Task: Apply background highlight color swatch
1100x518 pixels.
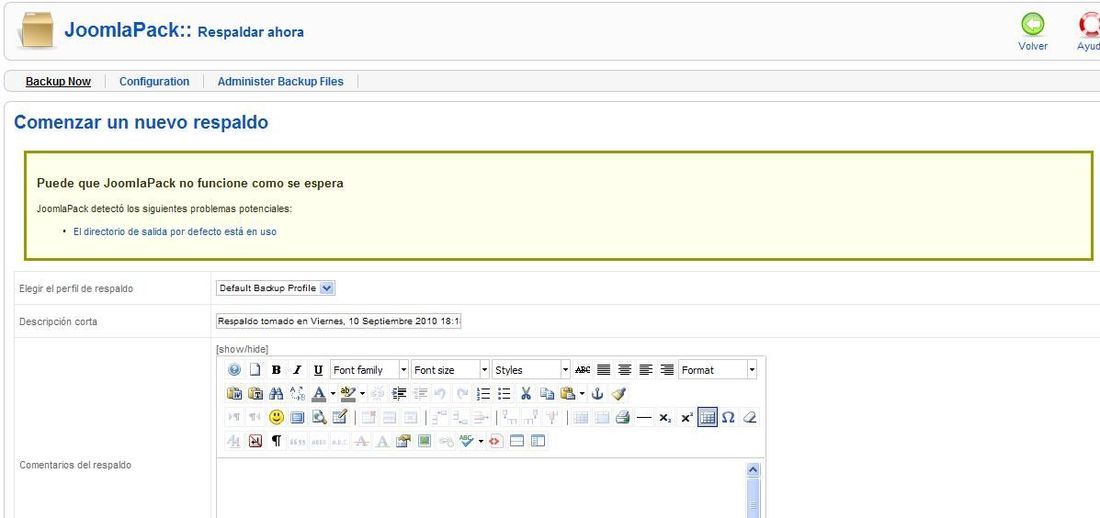Action: click(x=348, y=394)
